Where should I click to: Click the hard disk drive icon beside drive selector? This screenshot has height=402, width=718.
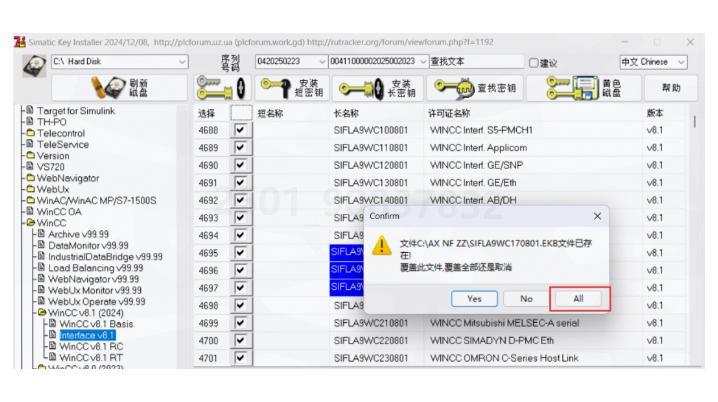tap(34, 65)
